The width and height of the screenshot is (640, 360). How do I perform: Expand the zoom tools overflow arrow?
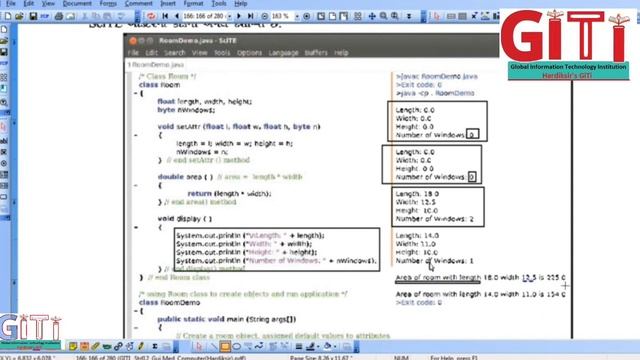pos(409,16)
